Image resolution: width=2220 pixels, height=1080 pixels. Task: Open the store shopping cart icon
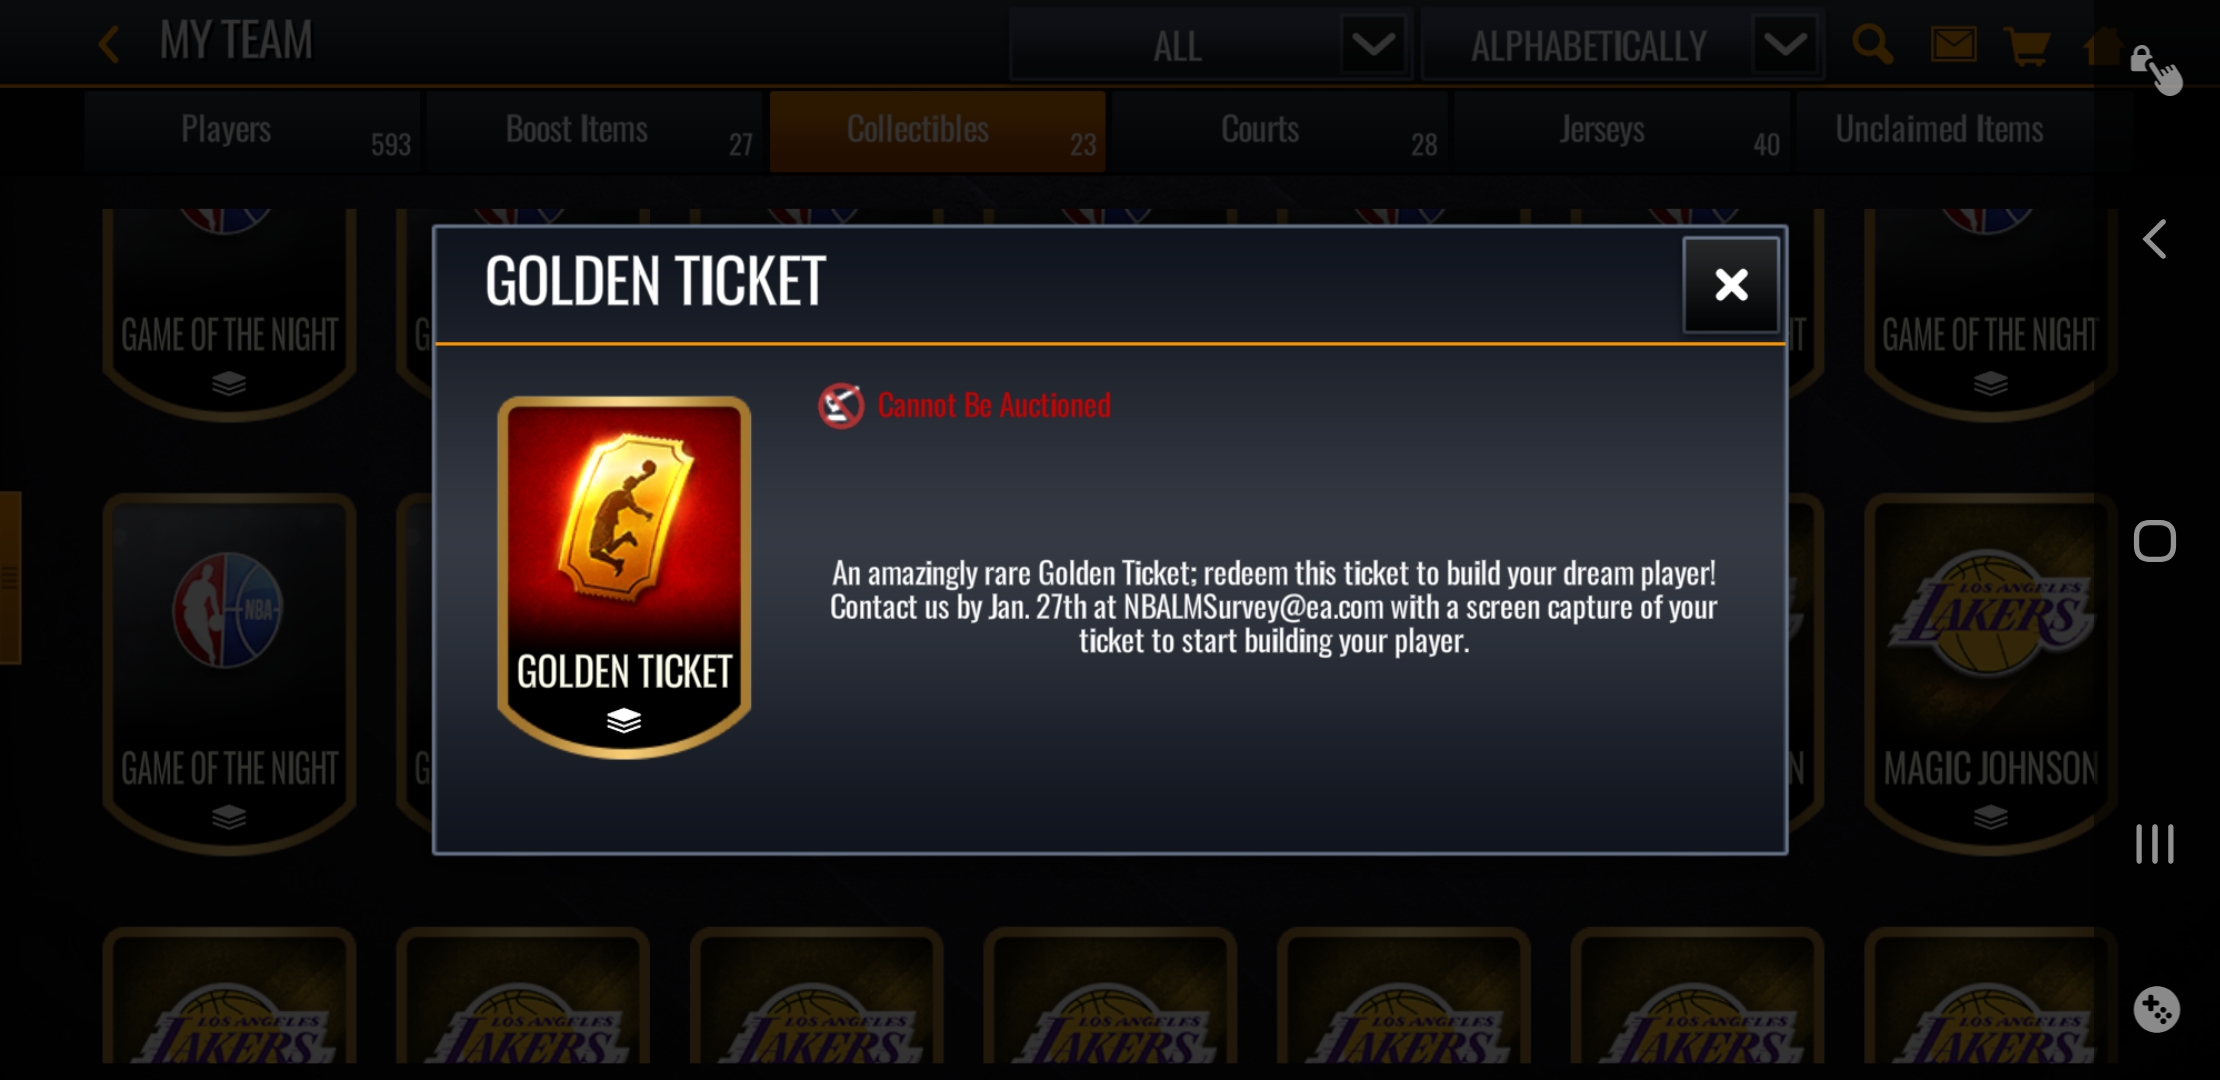[x=2027, y=46]
